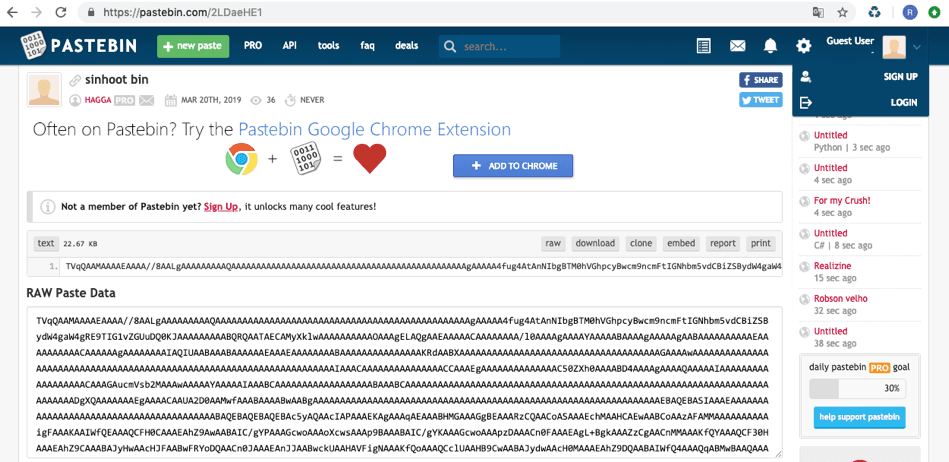This screenshot has width=949, height=462.
Task: Open the tools menu item
Action: pos(329,45)
